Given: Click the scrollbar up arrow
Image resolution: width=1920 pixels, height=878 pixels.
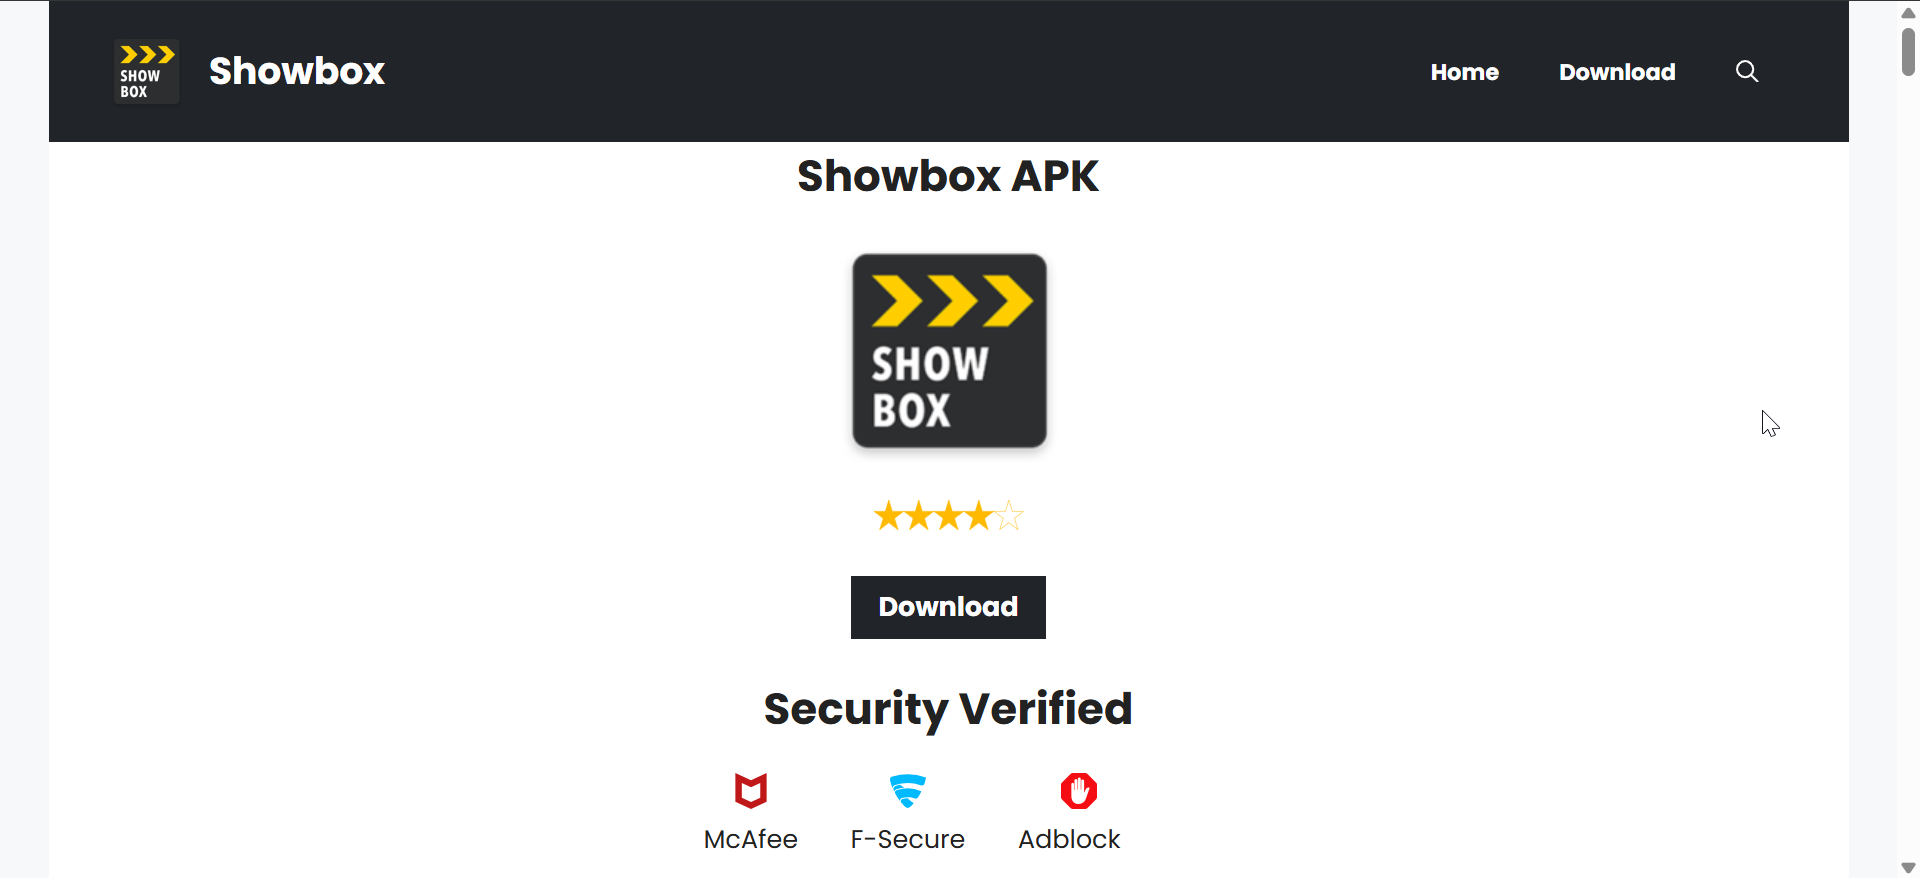Looking at the screenshot, I should tap(1908, 13).
